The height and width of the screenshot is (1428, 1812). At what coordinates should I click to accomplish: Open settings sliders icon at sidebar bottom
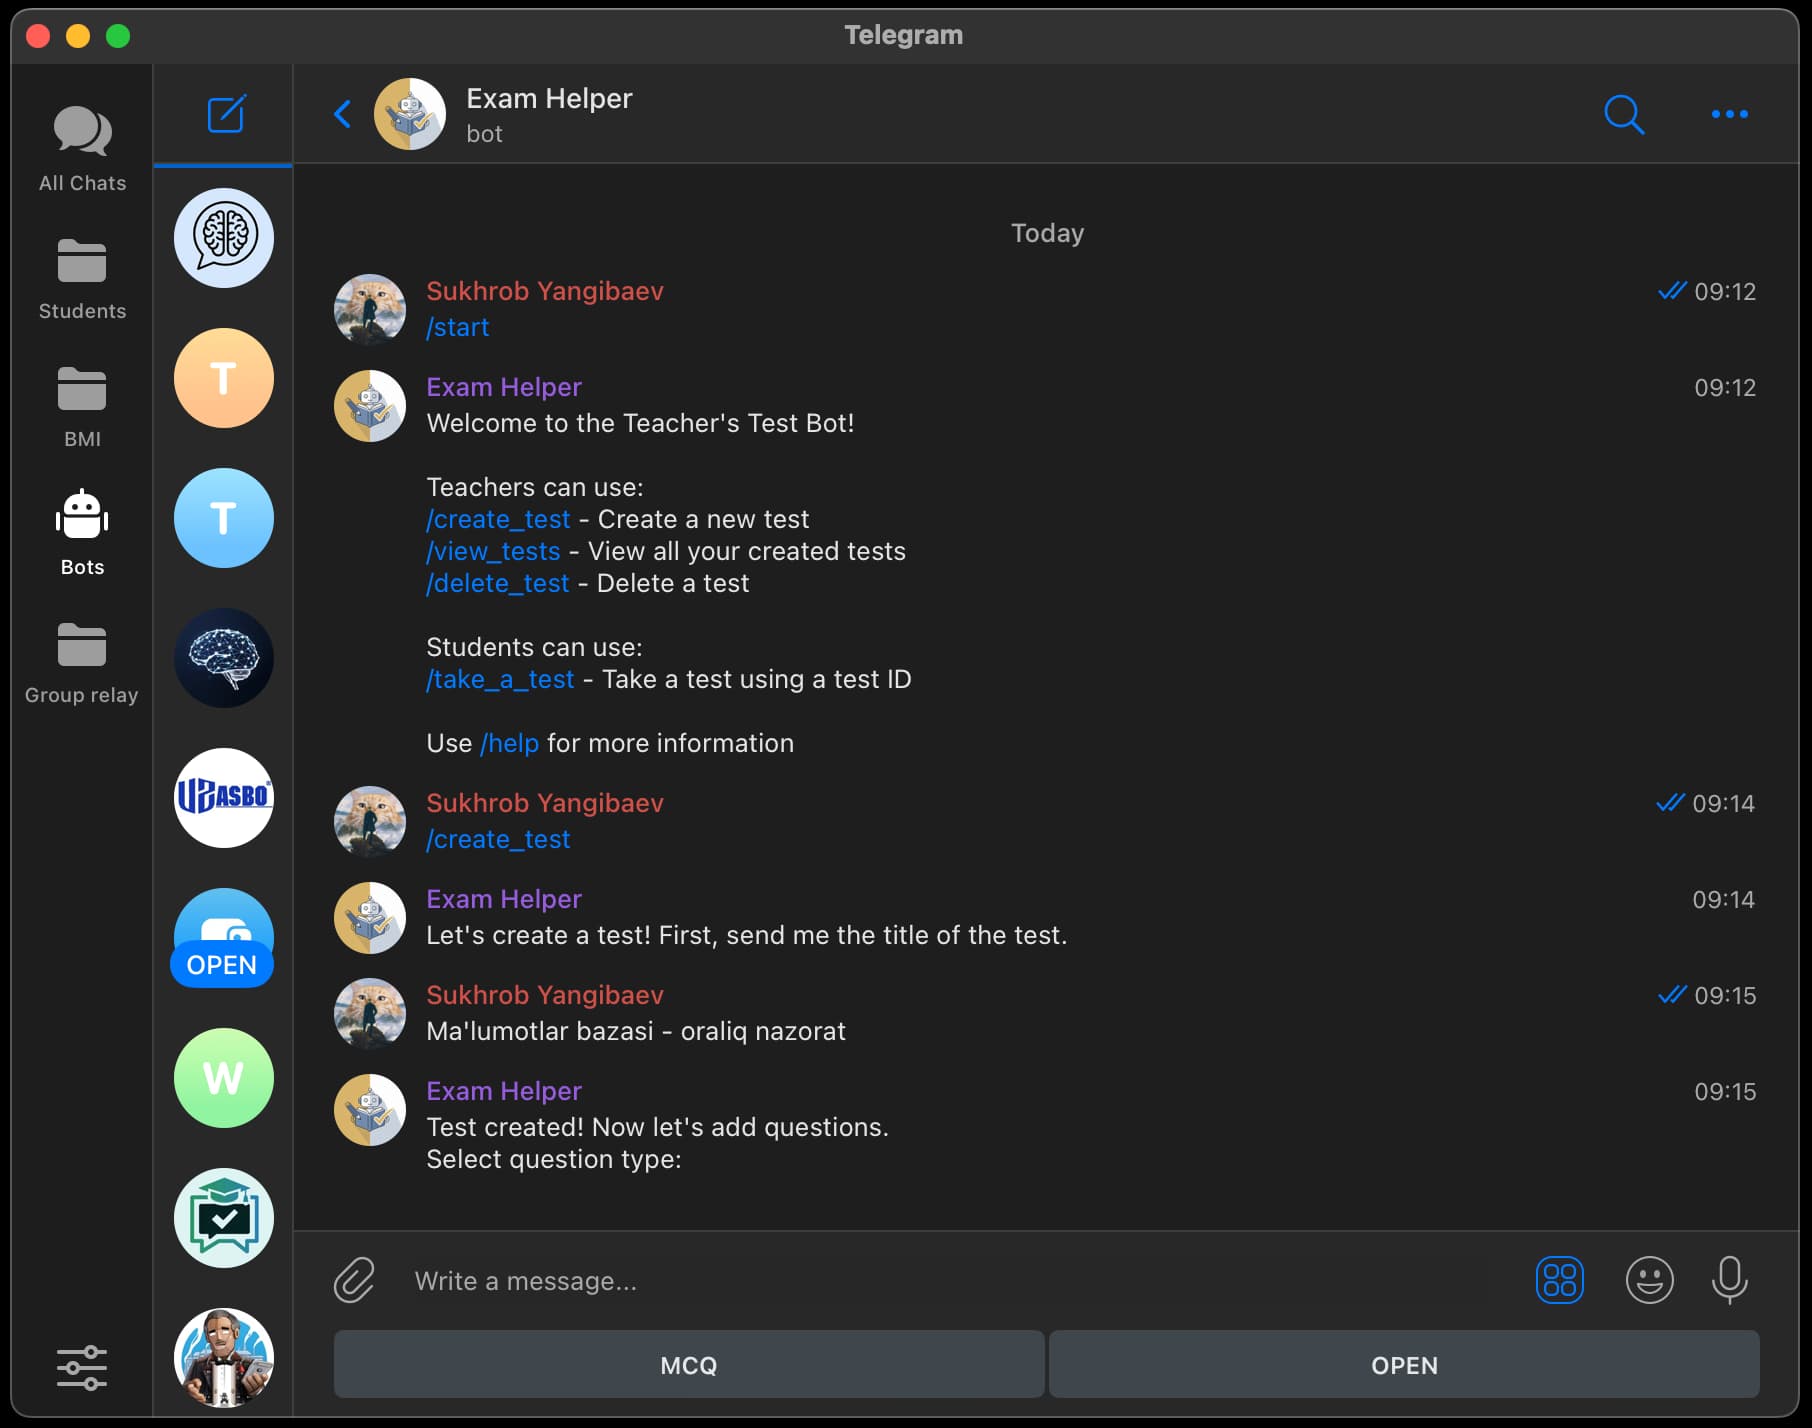tap(82, 1367)
